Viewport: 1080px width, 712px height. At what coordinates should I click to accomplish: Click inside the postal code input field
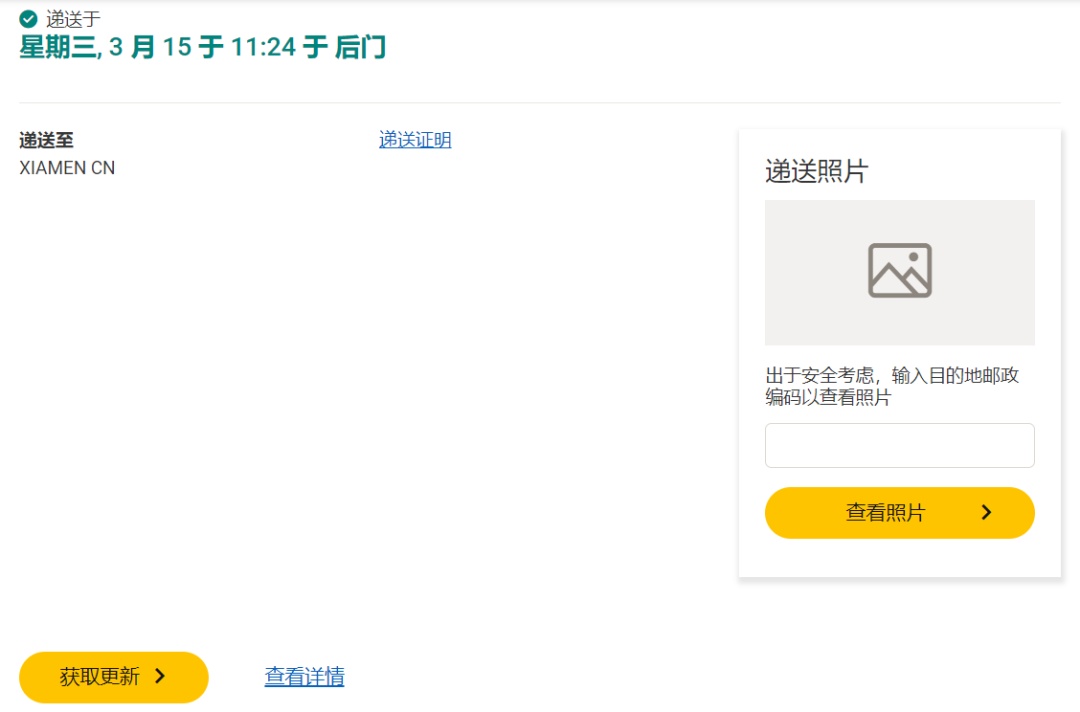[899, 445]
